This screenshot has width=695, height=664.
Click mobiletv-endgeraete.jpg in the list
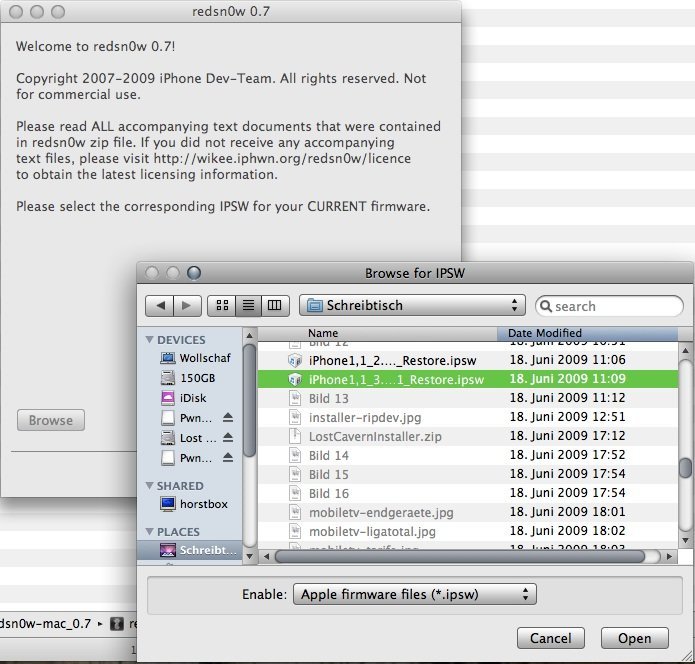tap(468, 512)
